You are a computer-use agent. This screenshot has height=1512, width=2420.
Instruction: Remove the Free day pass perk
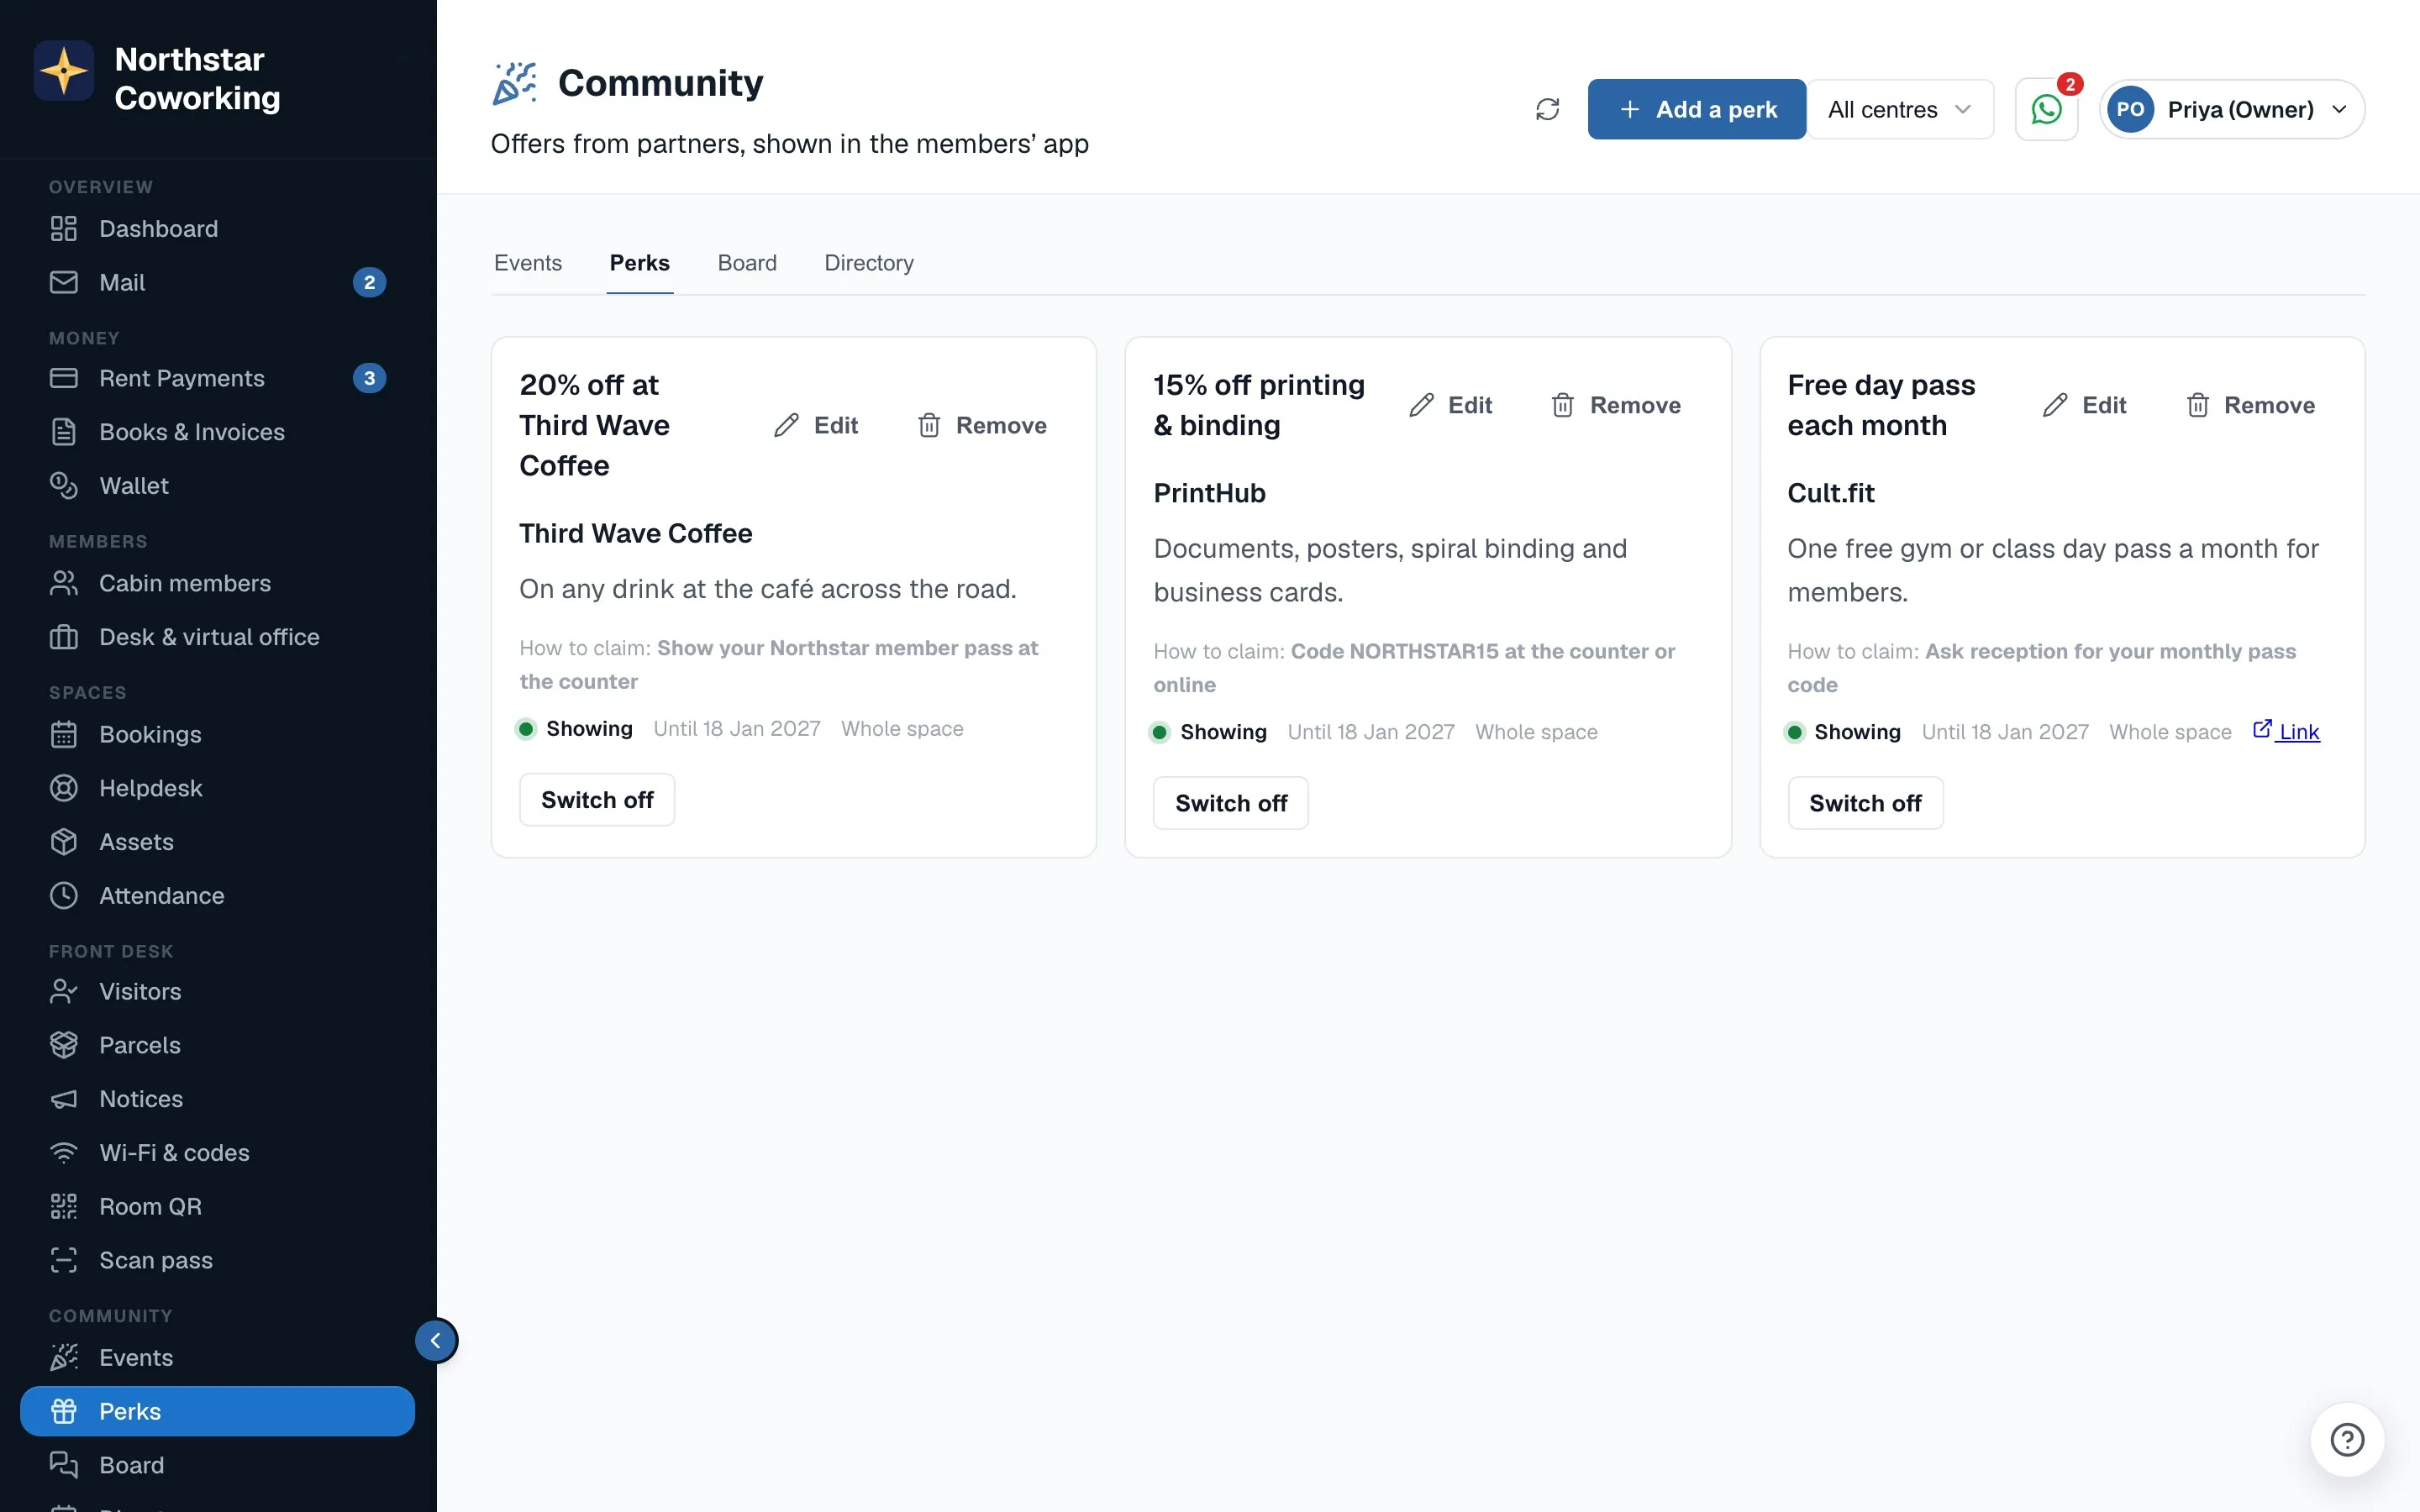[x=2250, y=405]
